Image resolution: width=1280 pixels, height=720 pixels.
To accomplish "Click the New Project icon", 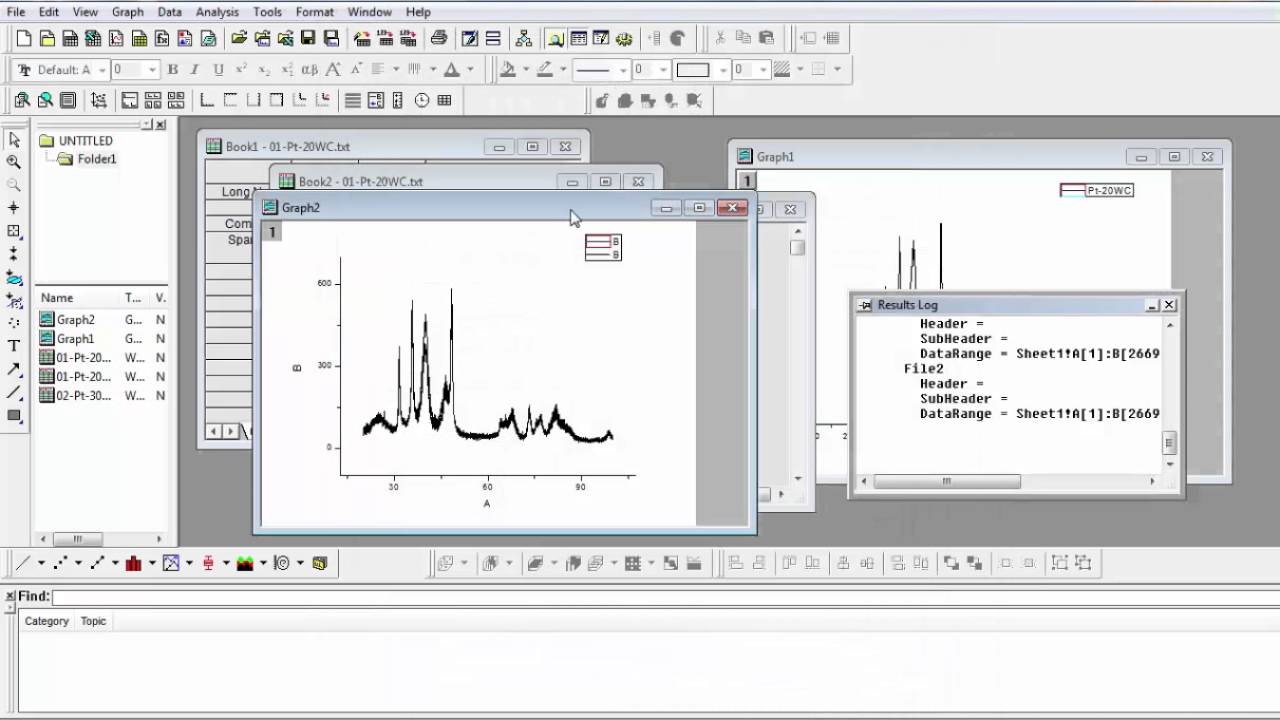I will [24, 39].
